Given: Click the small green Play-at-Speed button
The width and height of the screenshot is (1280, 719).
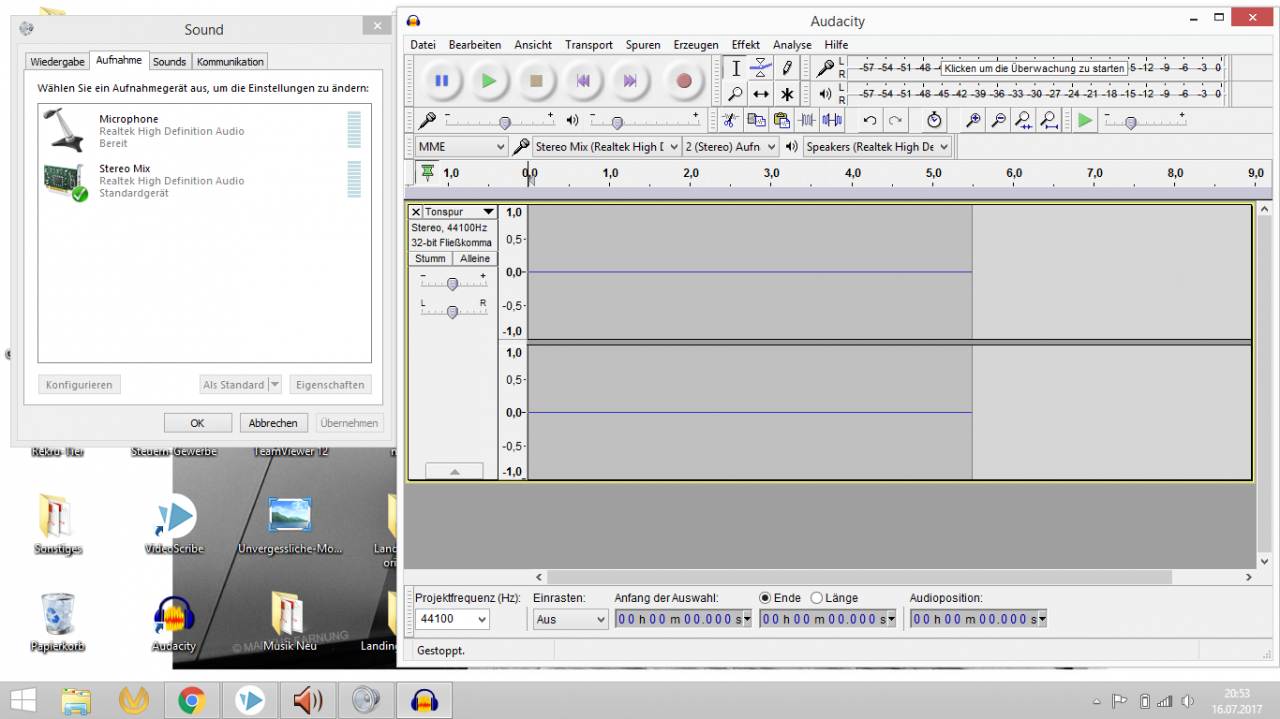Looking at the screenshot, I should (1086, 121).
